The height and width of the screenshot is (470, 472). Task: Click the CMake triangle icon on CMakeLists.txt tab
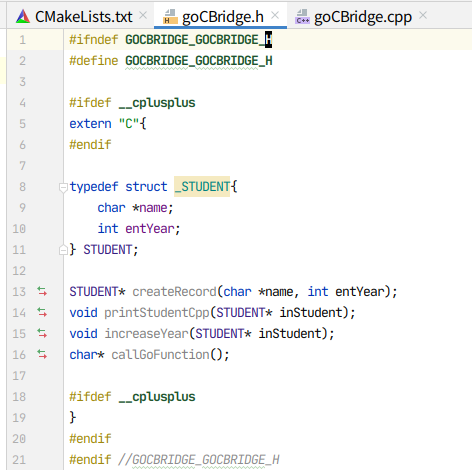23,16
